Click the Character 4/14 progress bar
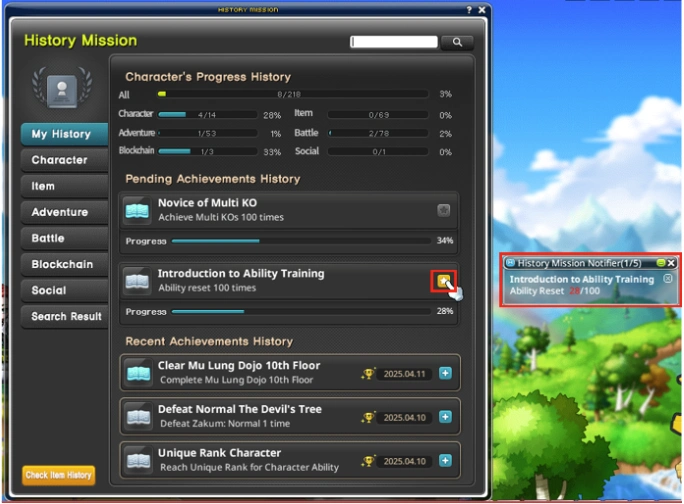This screenshot has height=504, width=684. coord(207,115)
